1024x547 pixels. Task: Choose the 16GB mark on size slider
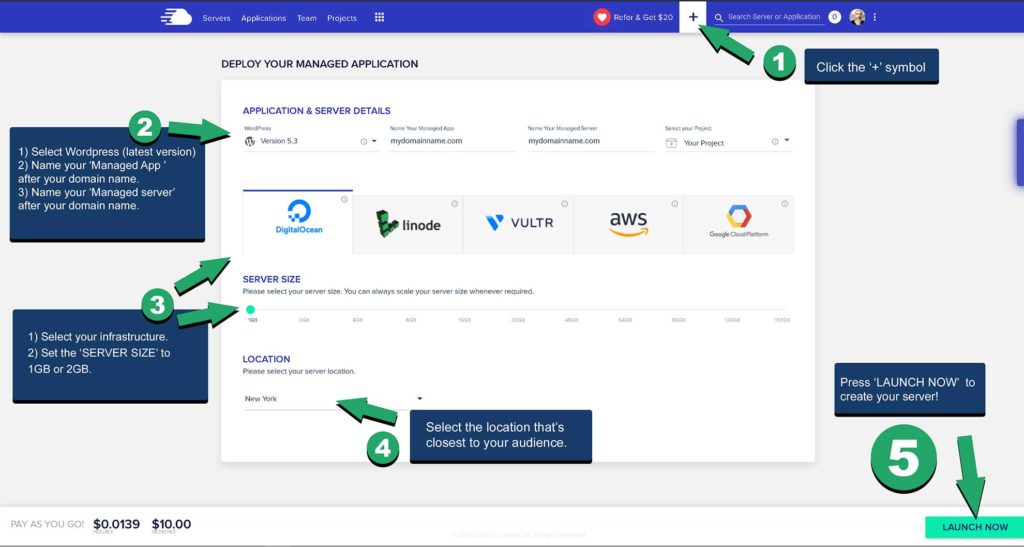tap(464, 320)
